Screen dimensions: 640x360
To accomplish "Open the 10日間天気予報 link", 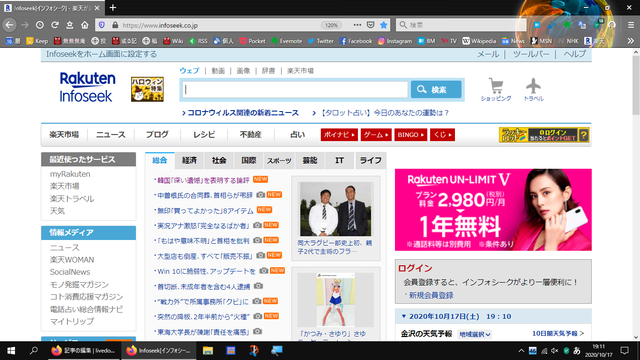I will (x=558, y=333).
